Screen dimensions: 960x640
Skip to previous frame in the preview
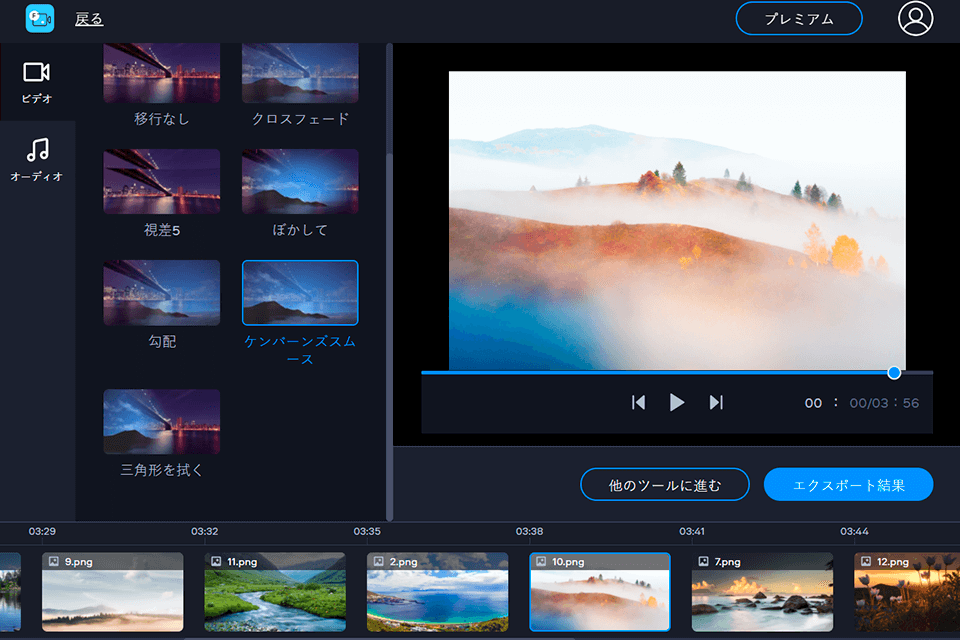click(x=639, y=402)
